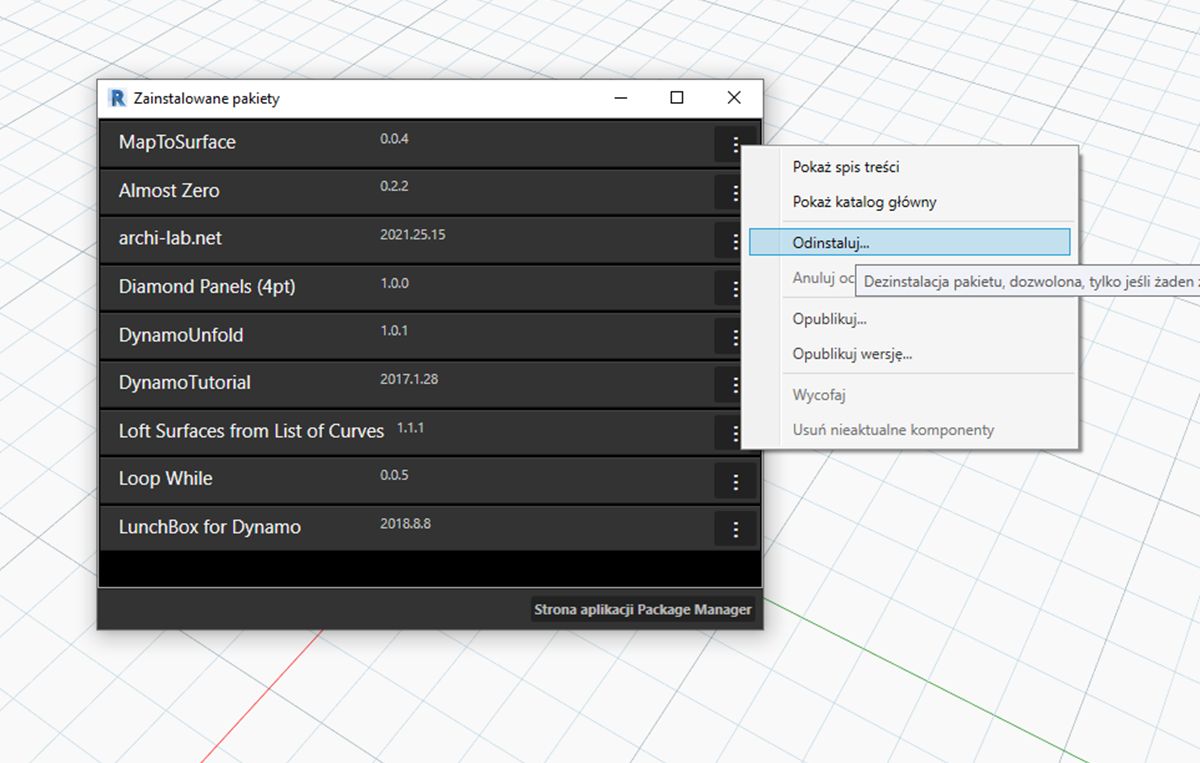The height and width of the screenshot is (763, 1200).
Task: Select the DynamoTutorial package name
Action: (x=185, y=383)
